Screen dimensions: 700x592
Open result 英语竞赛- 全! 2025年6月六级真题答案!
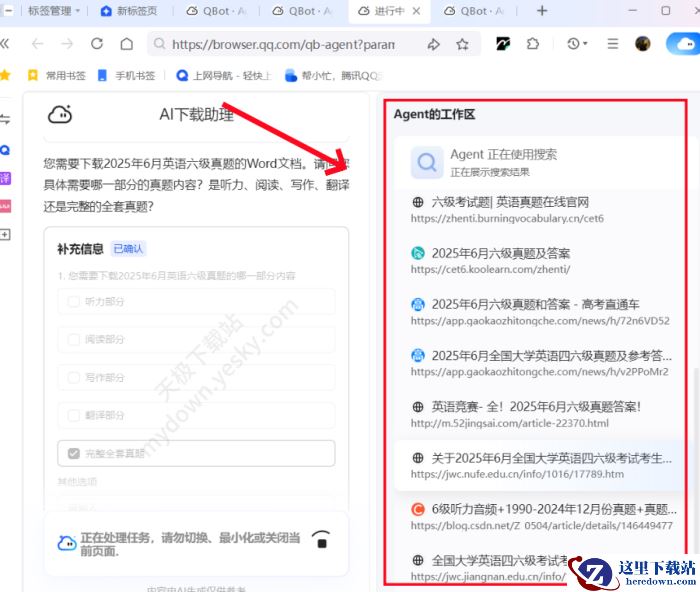(536, 407)
